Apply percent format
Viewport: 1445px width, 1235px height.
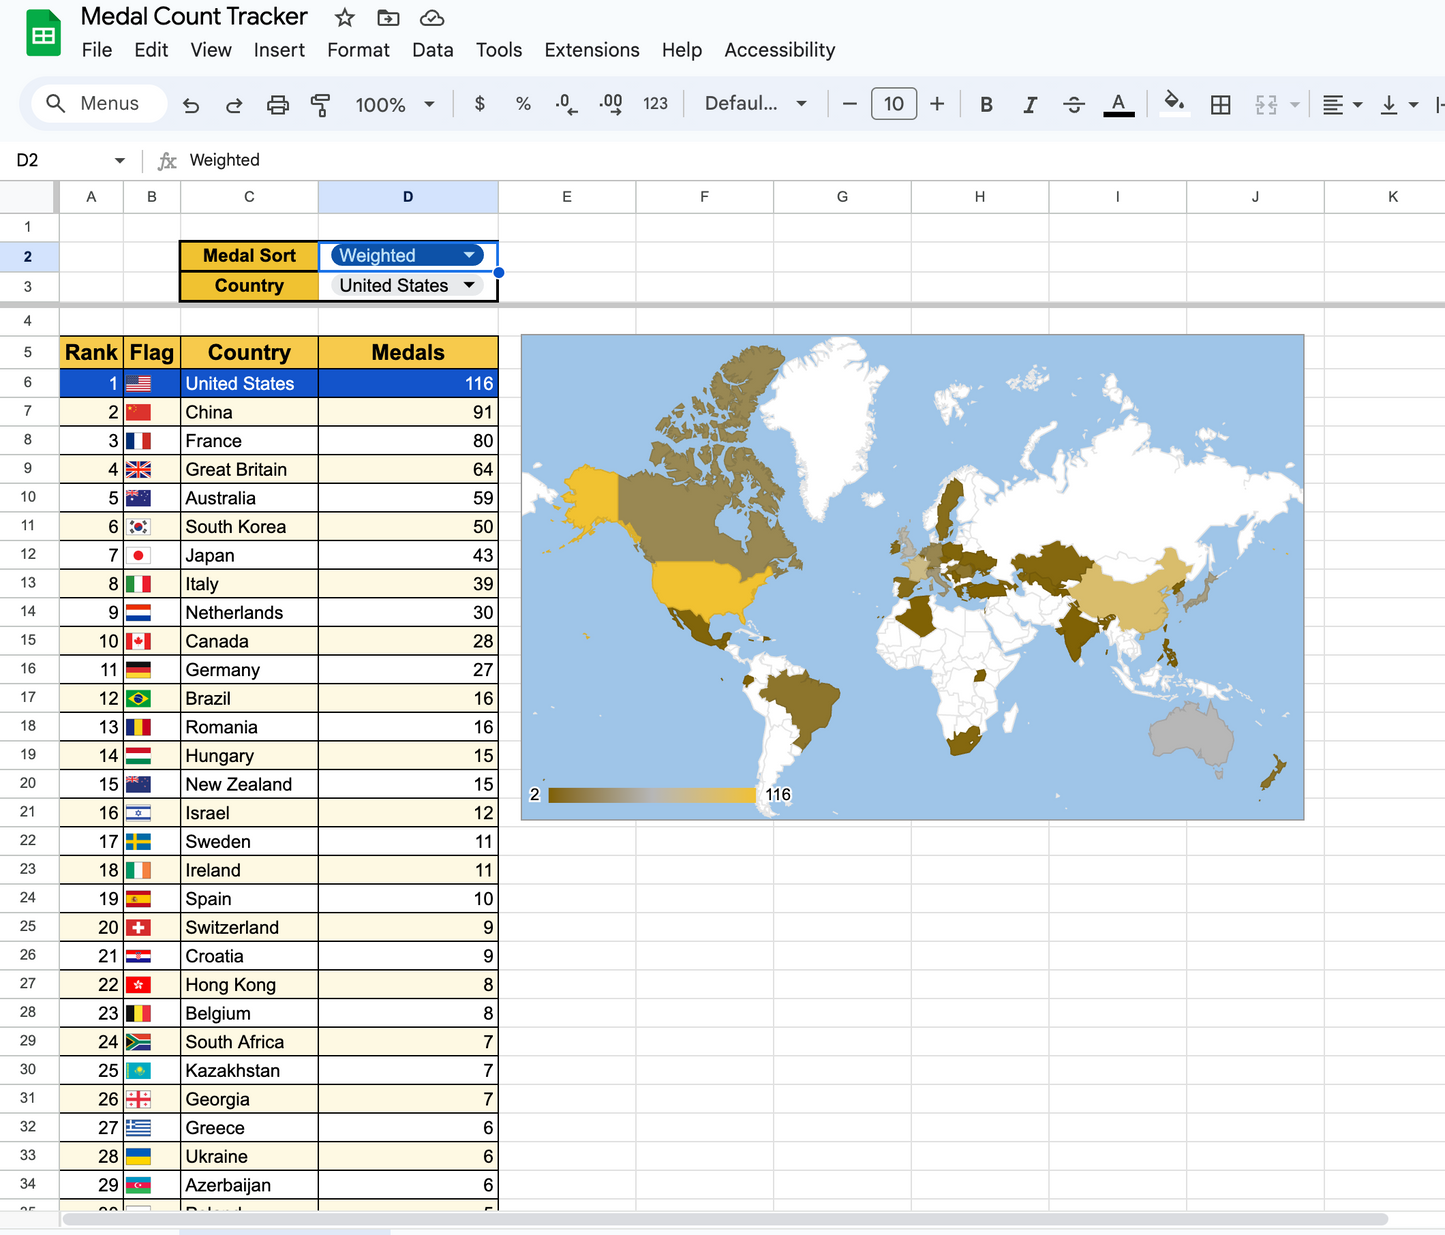coord(522,103)
